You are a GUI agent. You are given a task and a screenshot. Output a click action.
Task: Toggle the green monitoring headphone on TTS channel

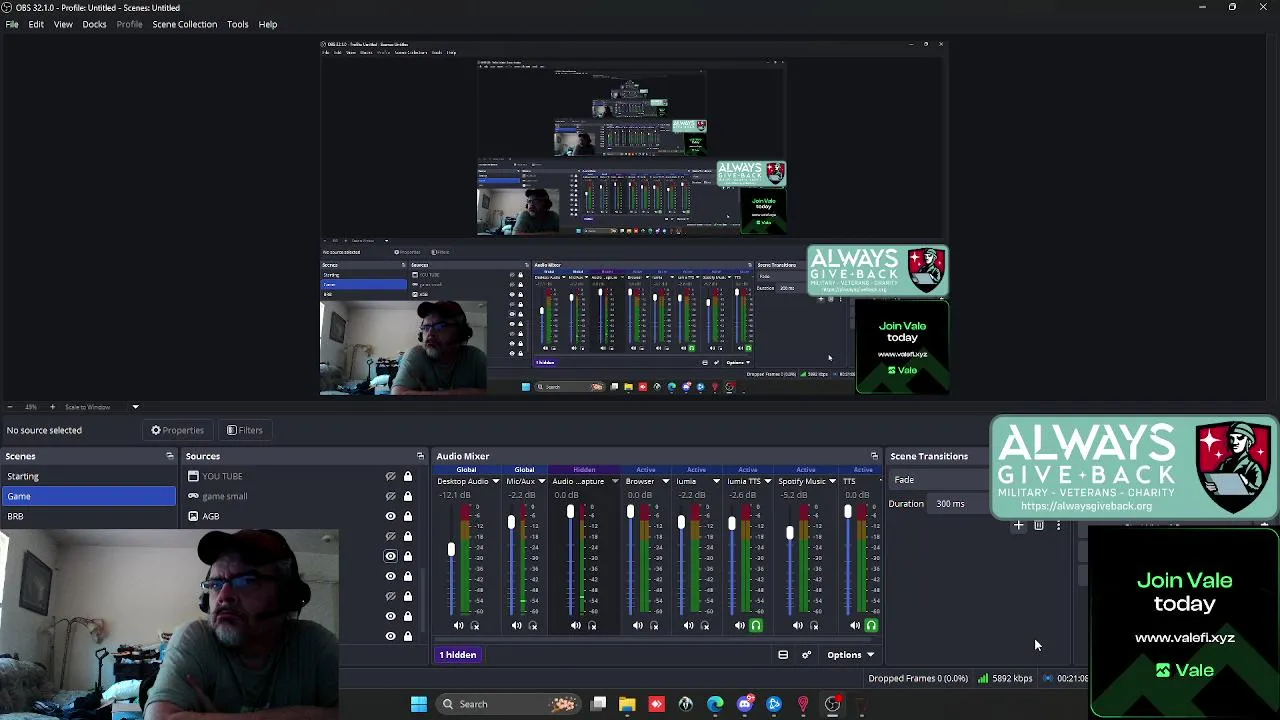871,626
